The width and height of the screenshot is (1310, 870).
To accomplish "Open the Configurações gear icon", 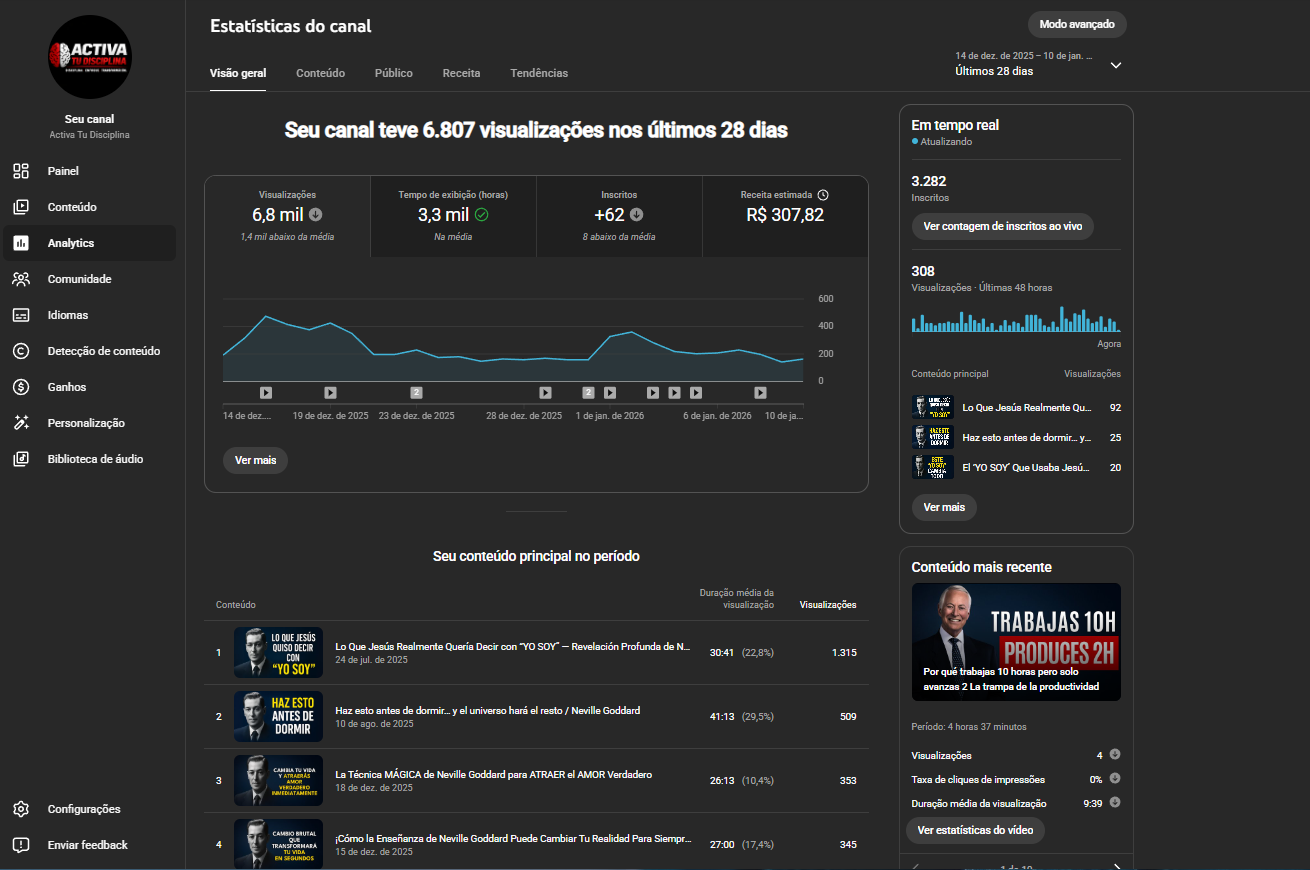I will (21, 809).
